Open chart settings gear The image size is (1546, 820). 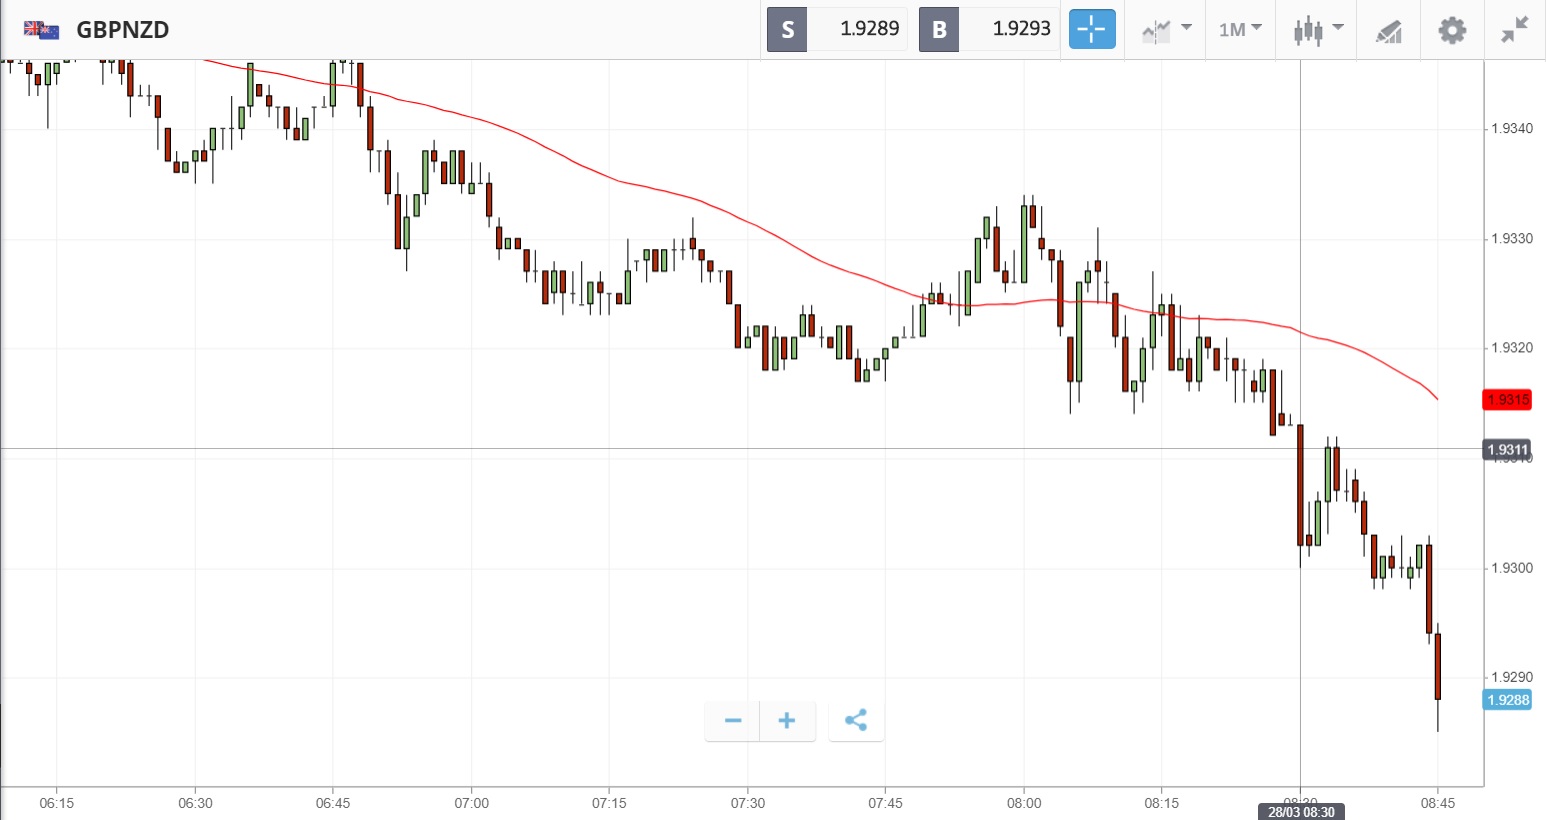click(1452, 30)
